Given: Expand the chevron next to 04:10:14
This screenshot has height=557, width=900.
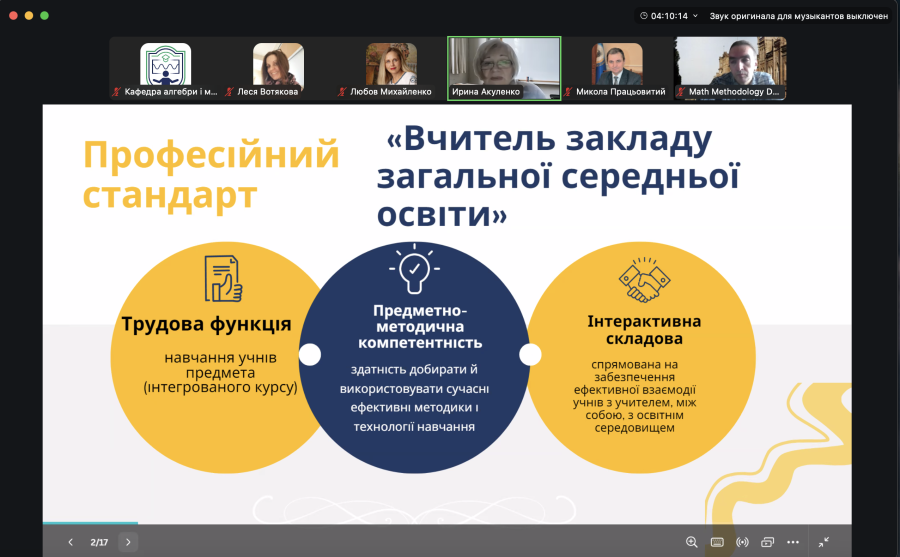Looking at the screenshot, I should tap(695, 16).
